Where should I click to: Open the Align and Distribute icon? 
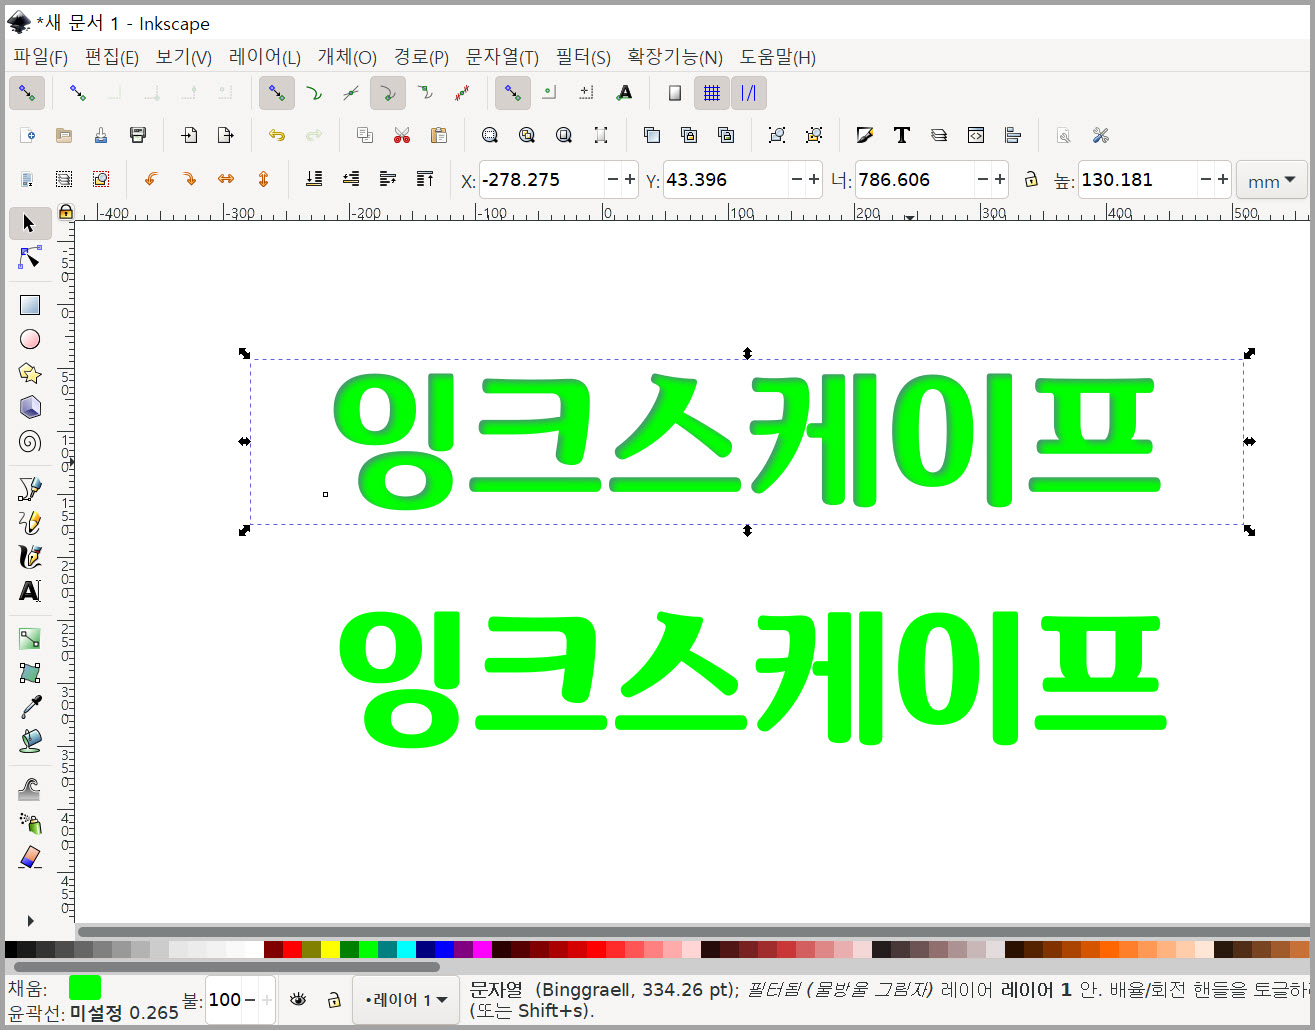click(1013, 135)
